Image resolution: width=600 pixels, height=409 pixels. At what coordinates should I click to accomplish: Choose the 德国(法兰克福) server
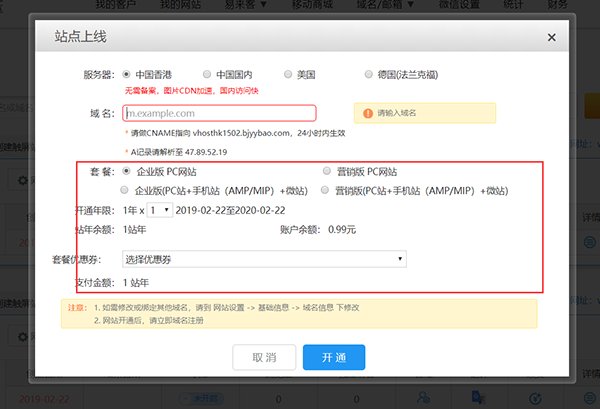pyautogui.click(x=370, y=74)
